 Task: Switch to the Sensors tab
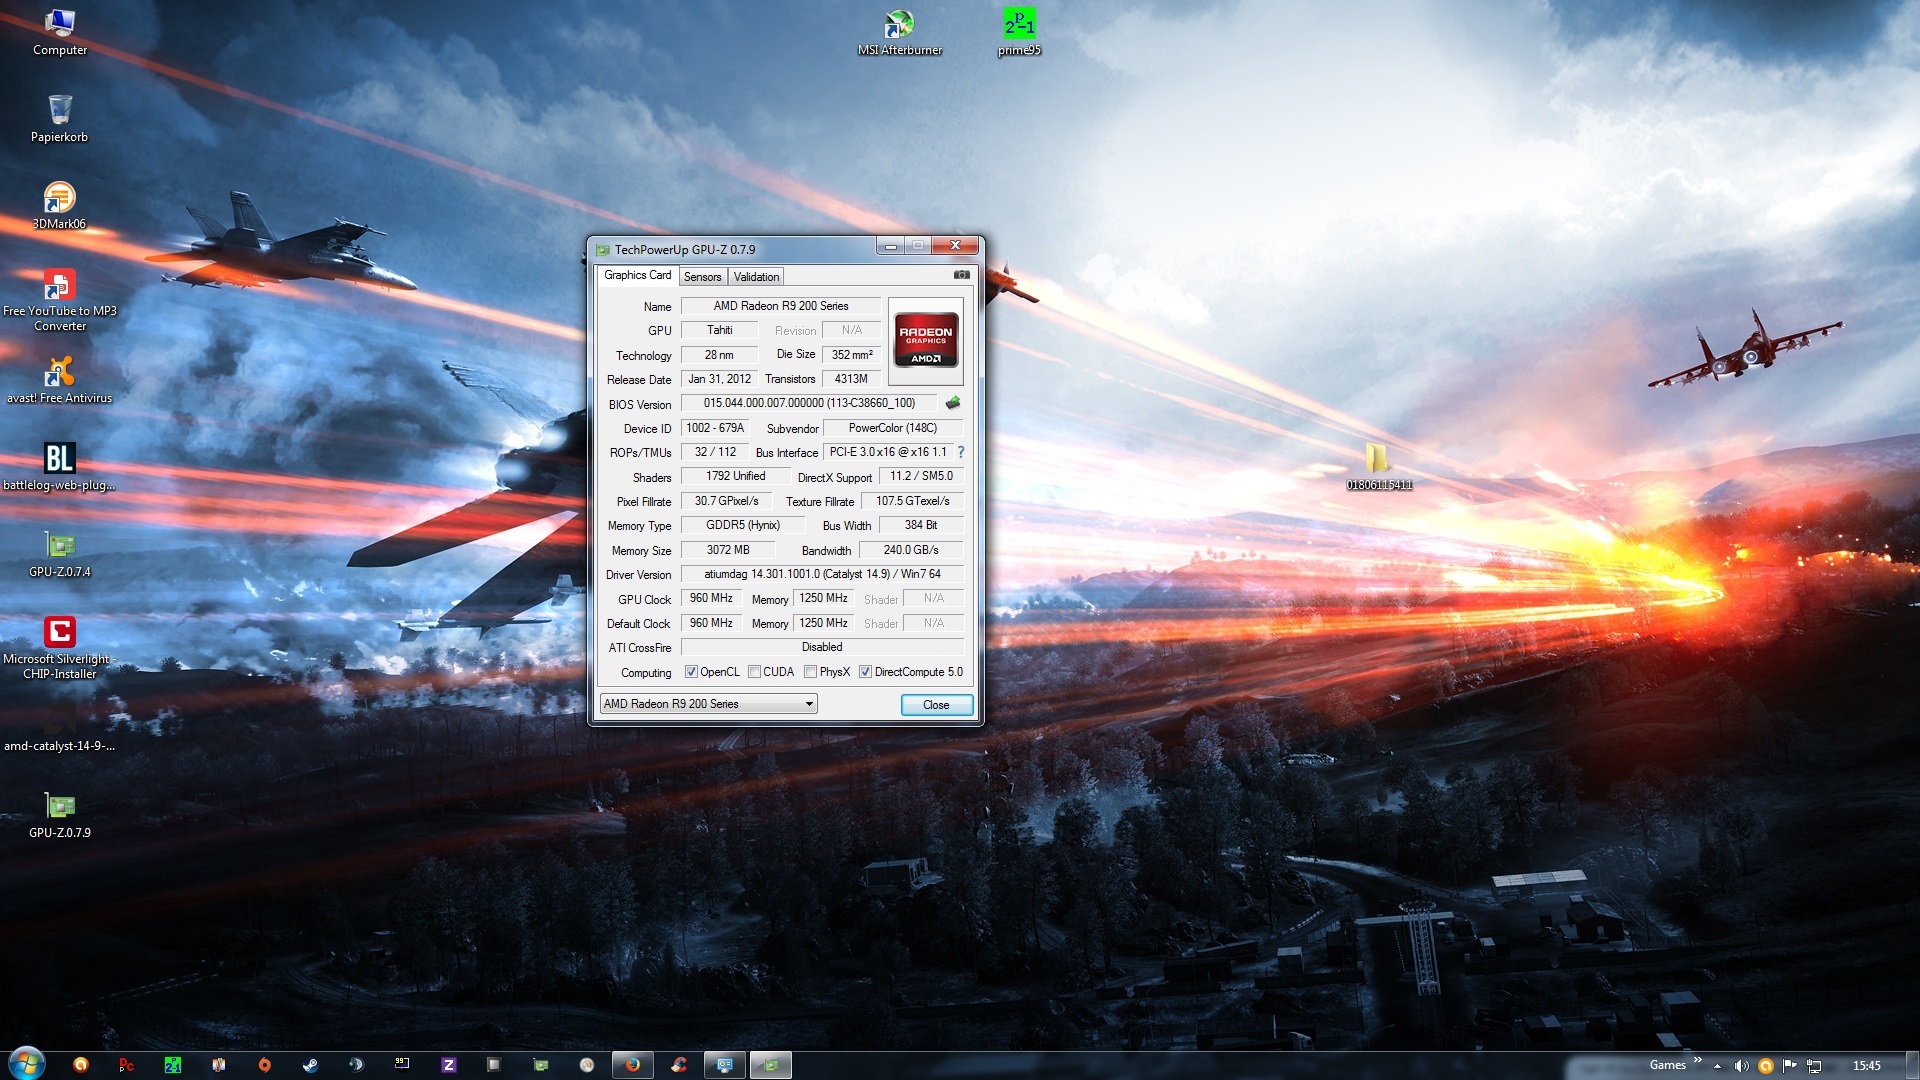pos(702,277)
